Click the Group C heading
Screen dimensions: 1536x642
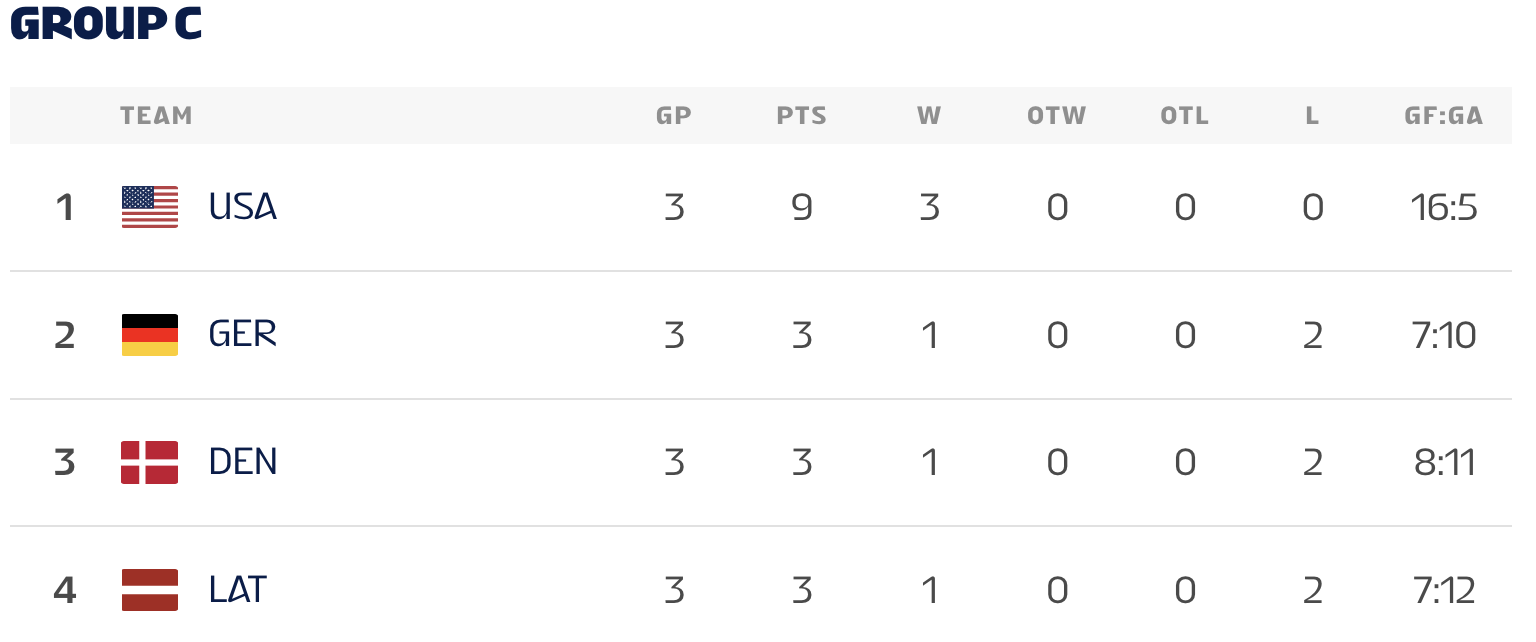pos(106,25)
